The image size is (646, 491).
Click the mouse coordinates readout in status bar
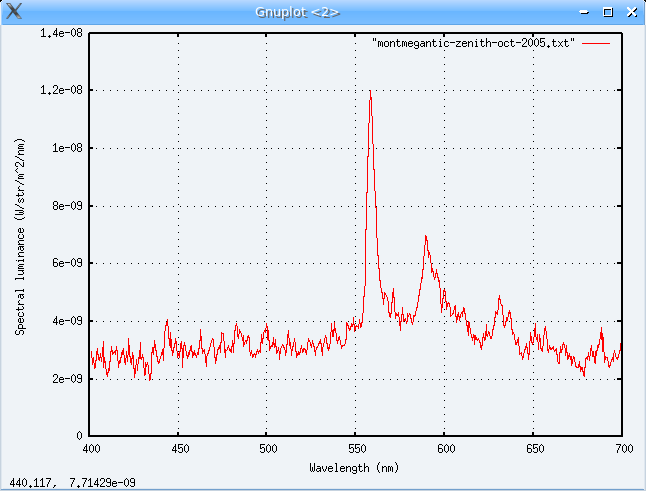pos(73,483)
